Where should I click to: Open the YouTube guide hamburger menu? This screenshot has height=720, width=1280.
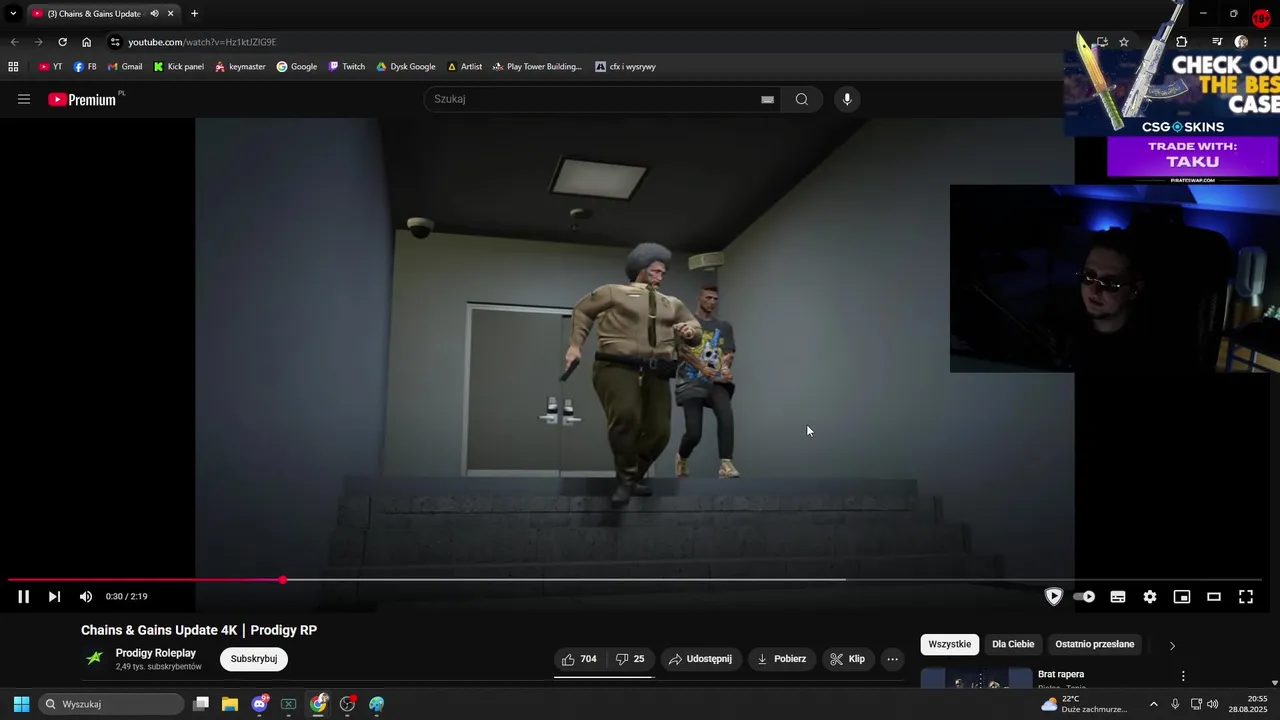click(x=24, y=99)
